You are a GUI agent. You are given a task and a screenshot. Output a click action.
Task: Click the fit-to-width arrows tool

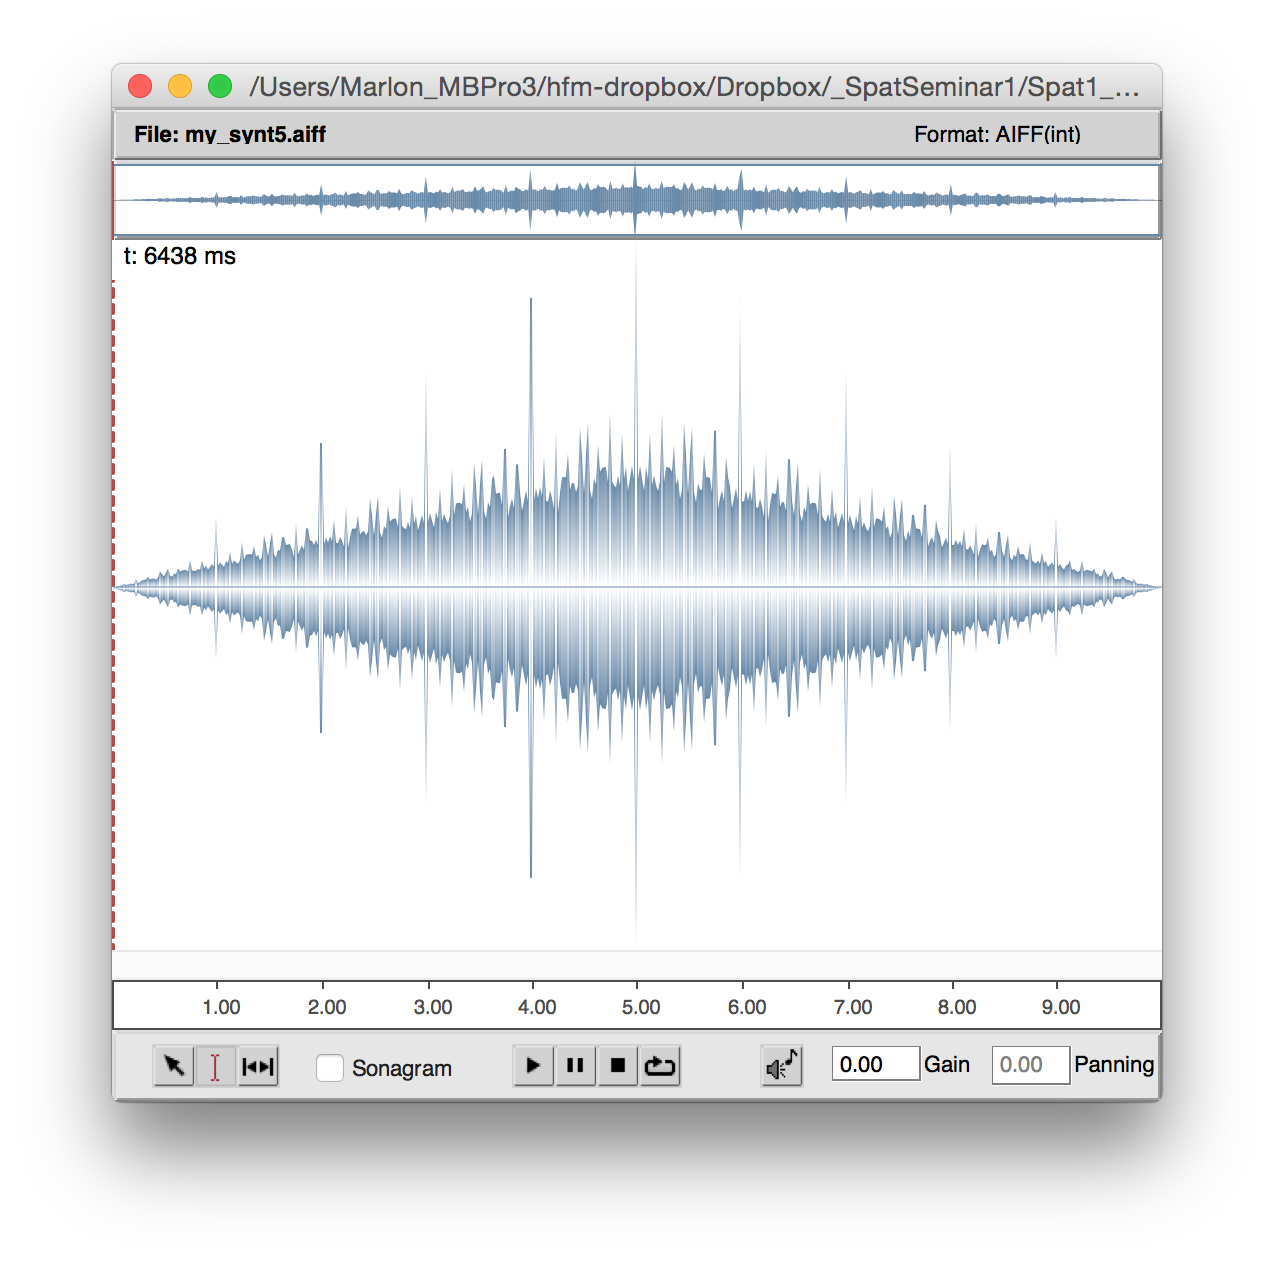[x=258, y=1066]
